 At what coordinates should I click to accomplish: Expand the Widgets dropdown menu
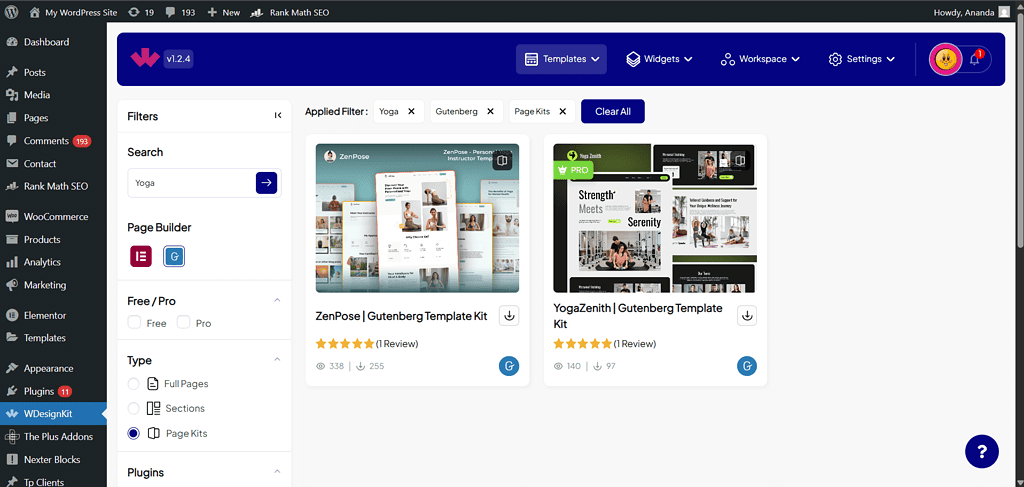point(659,59)
